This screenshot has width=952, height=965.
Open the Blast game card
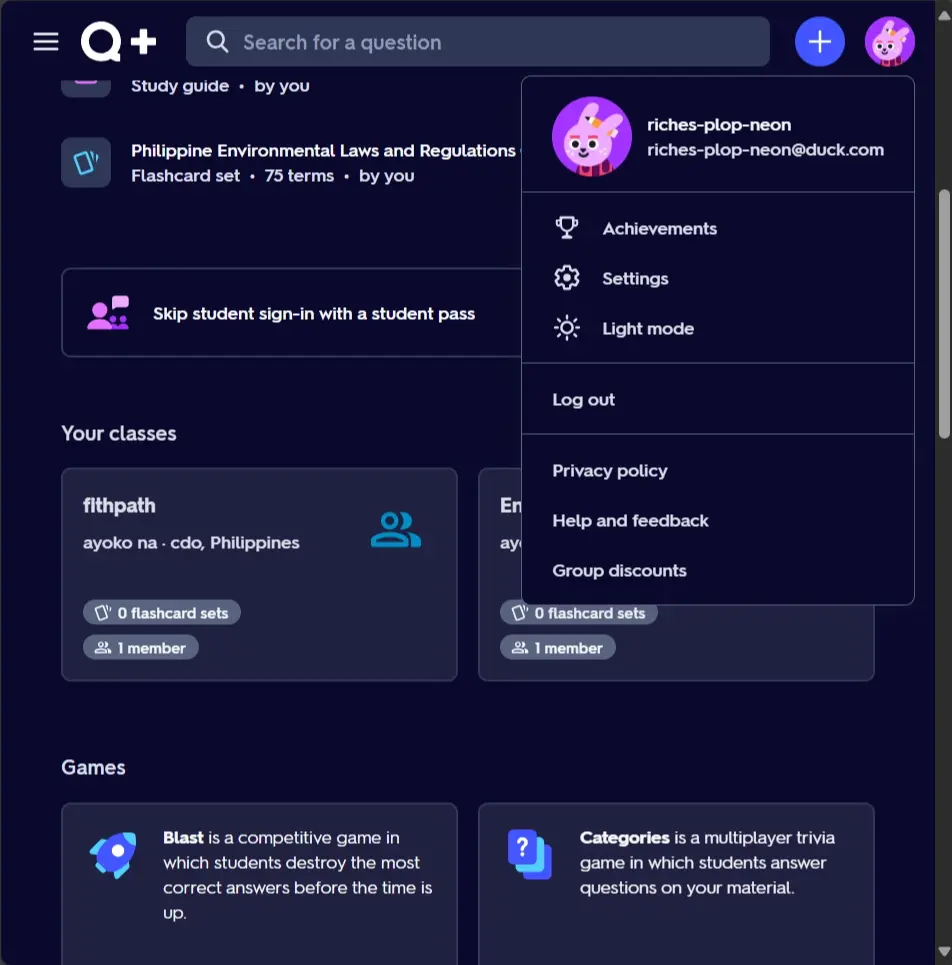point(259,883)
